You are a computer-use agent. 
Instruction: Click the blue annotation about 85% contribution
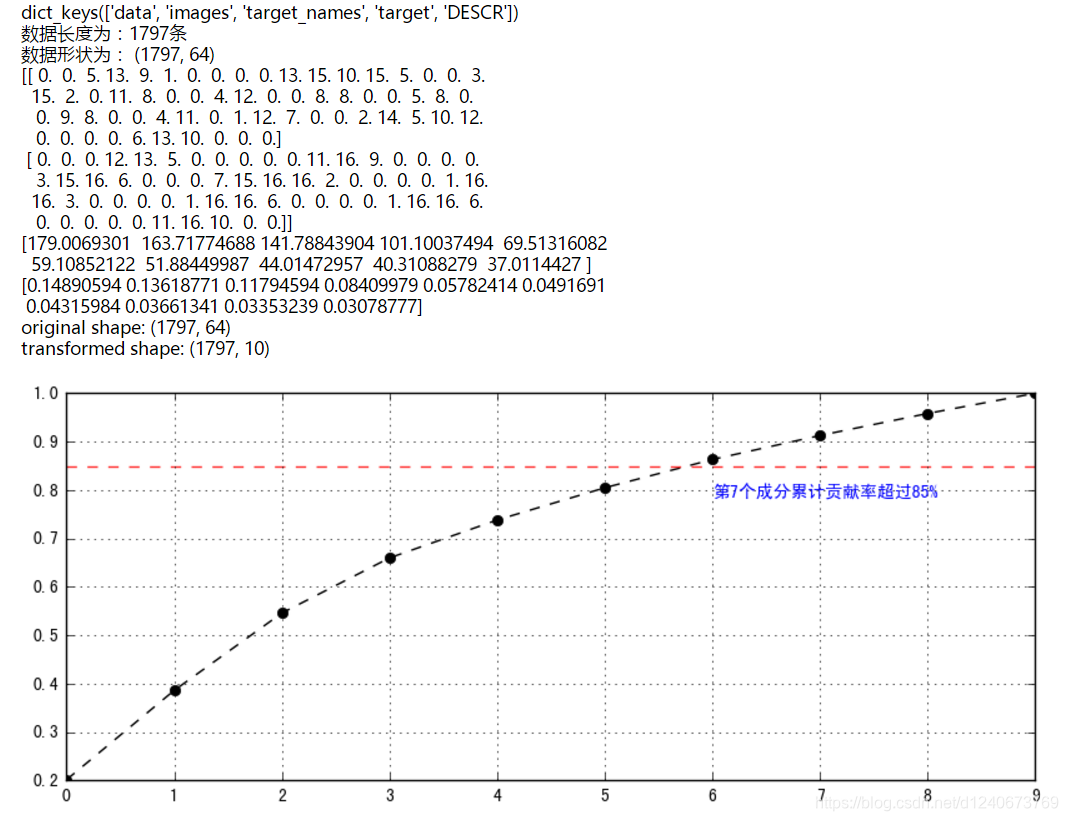click(x=828, y=491)
